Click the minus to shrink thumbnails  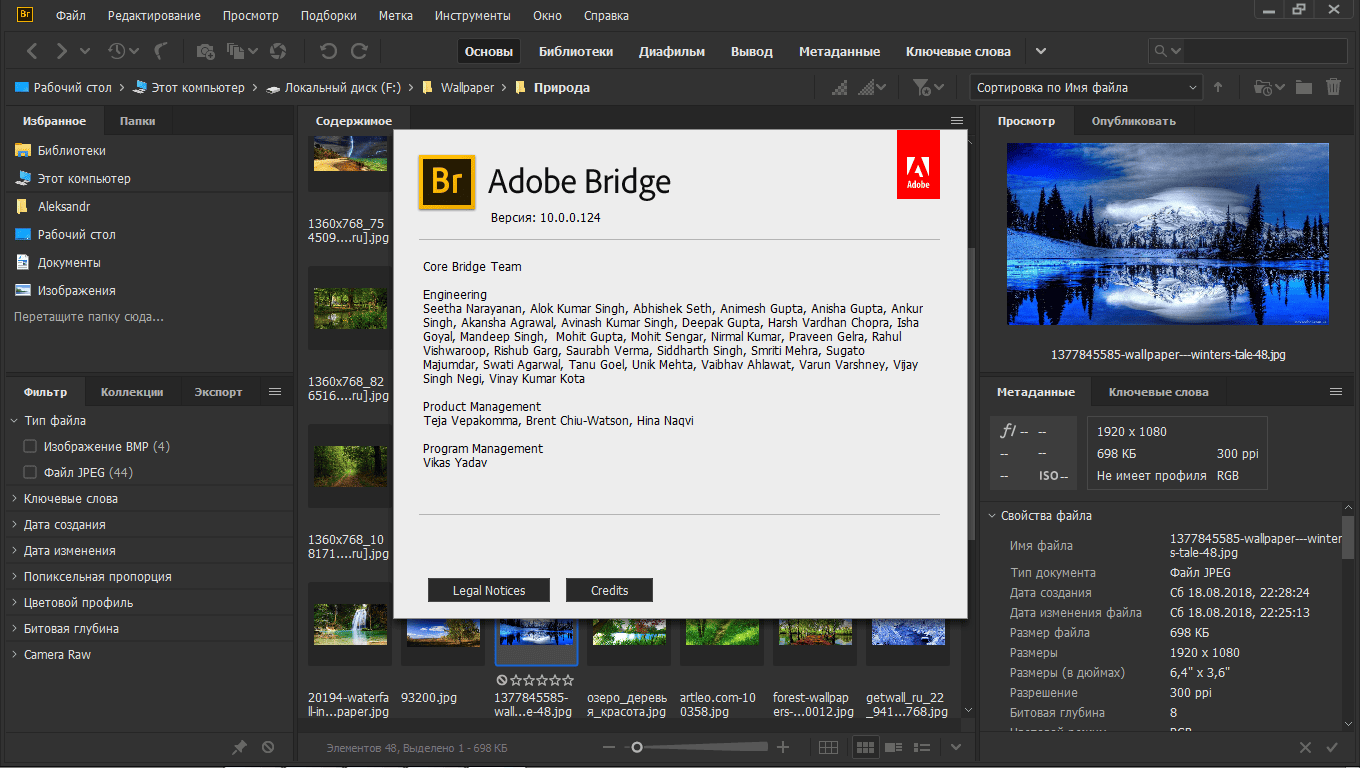click(x=608, y=747)
